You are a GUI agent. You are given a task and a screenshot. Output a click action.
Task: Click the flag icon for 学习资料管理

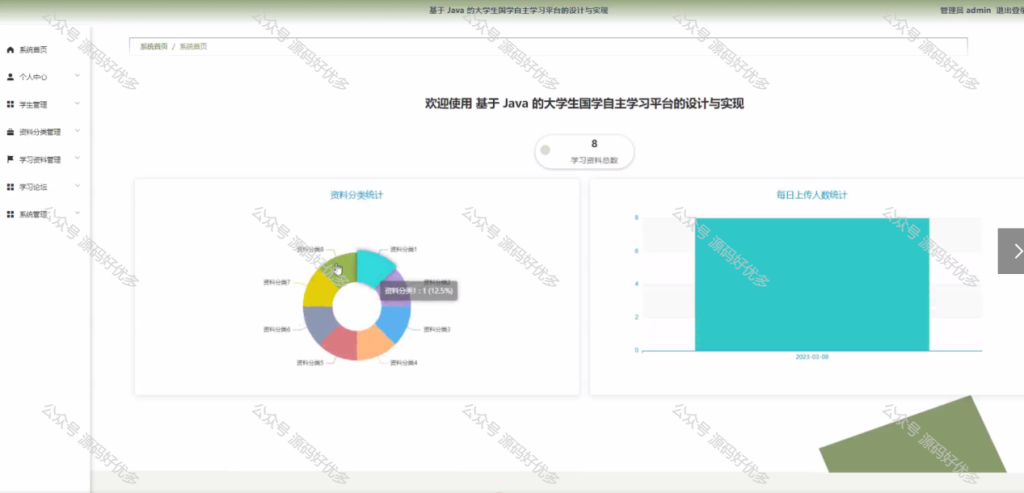10,159
